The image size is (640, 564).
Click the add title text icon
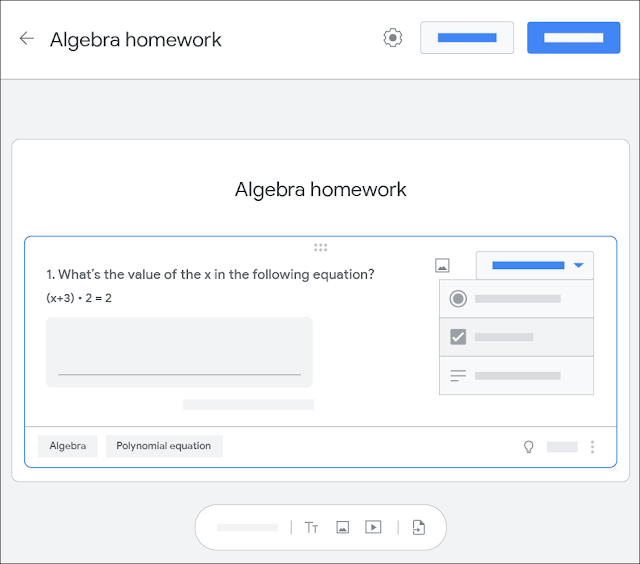tap(311, 527)
